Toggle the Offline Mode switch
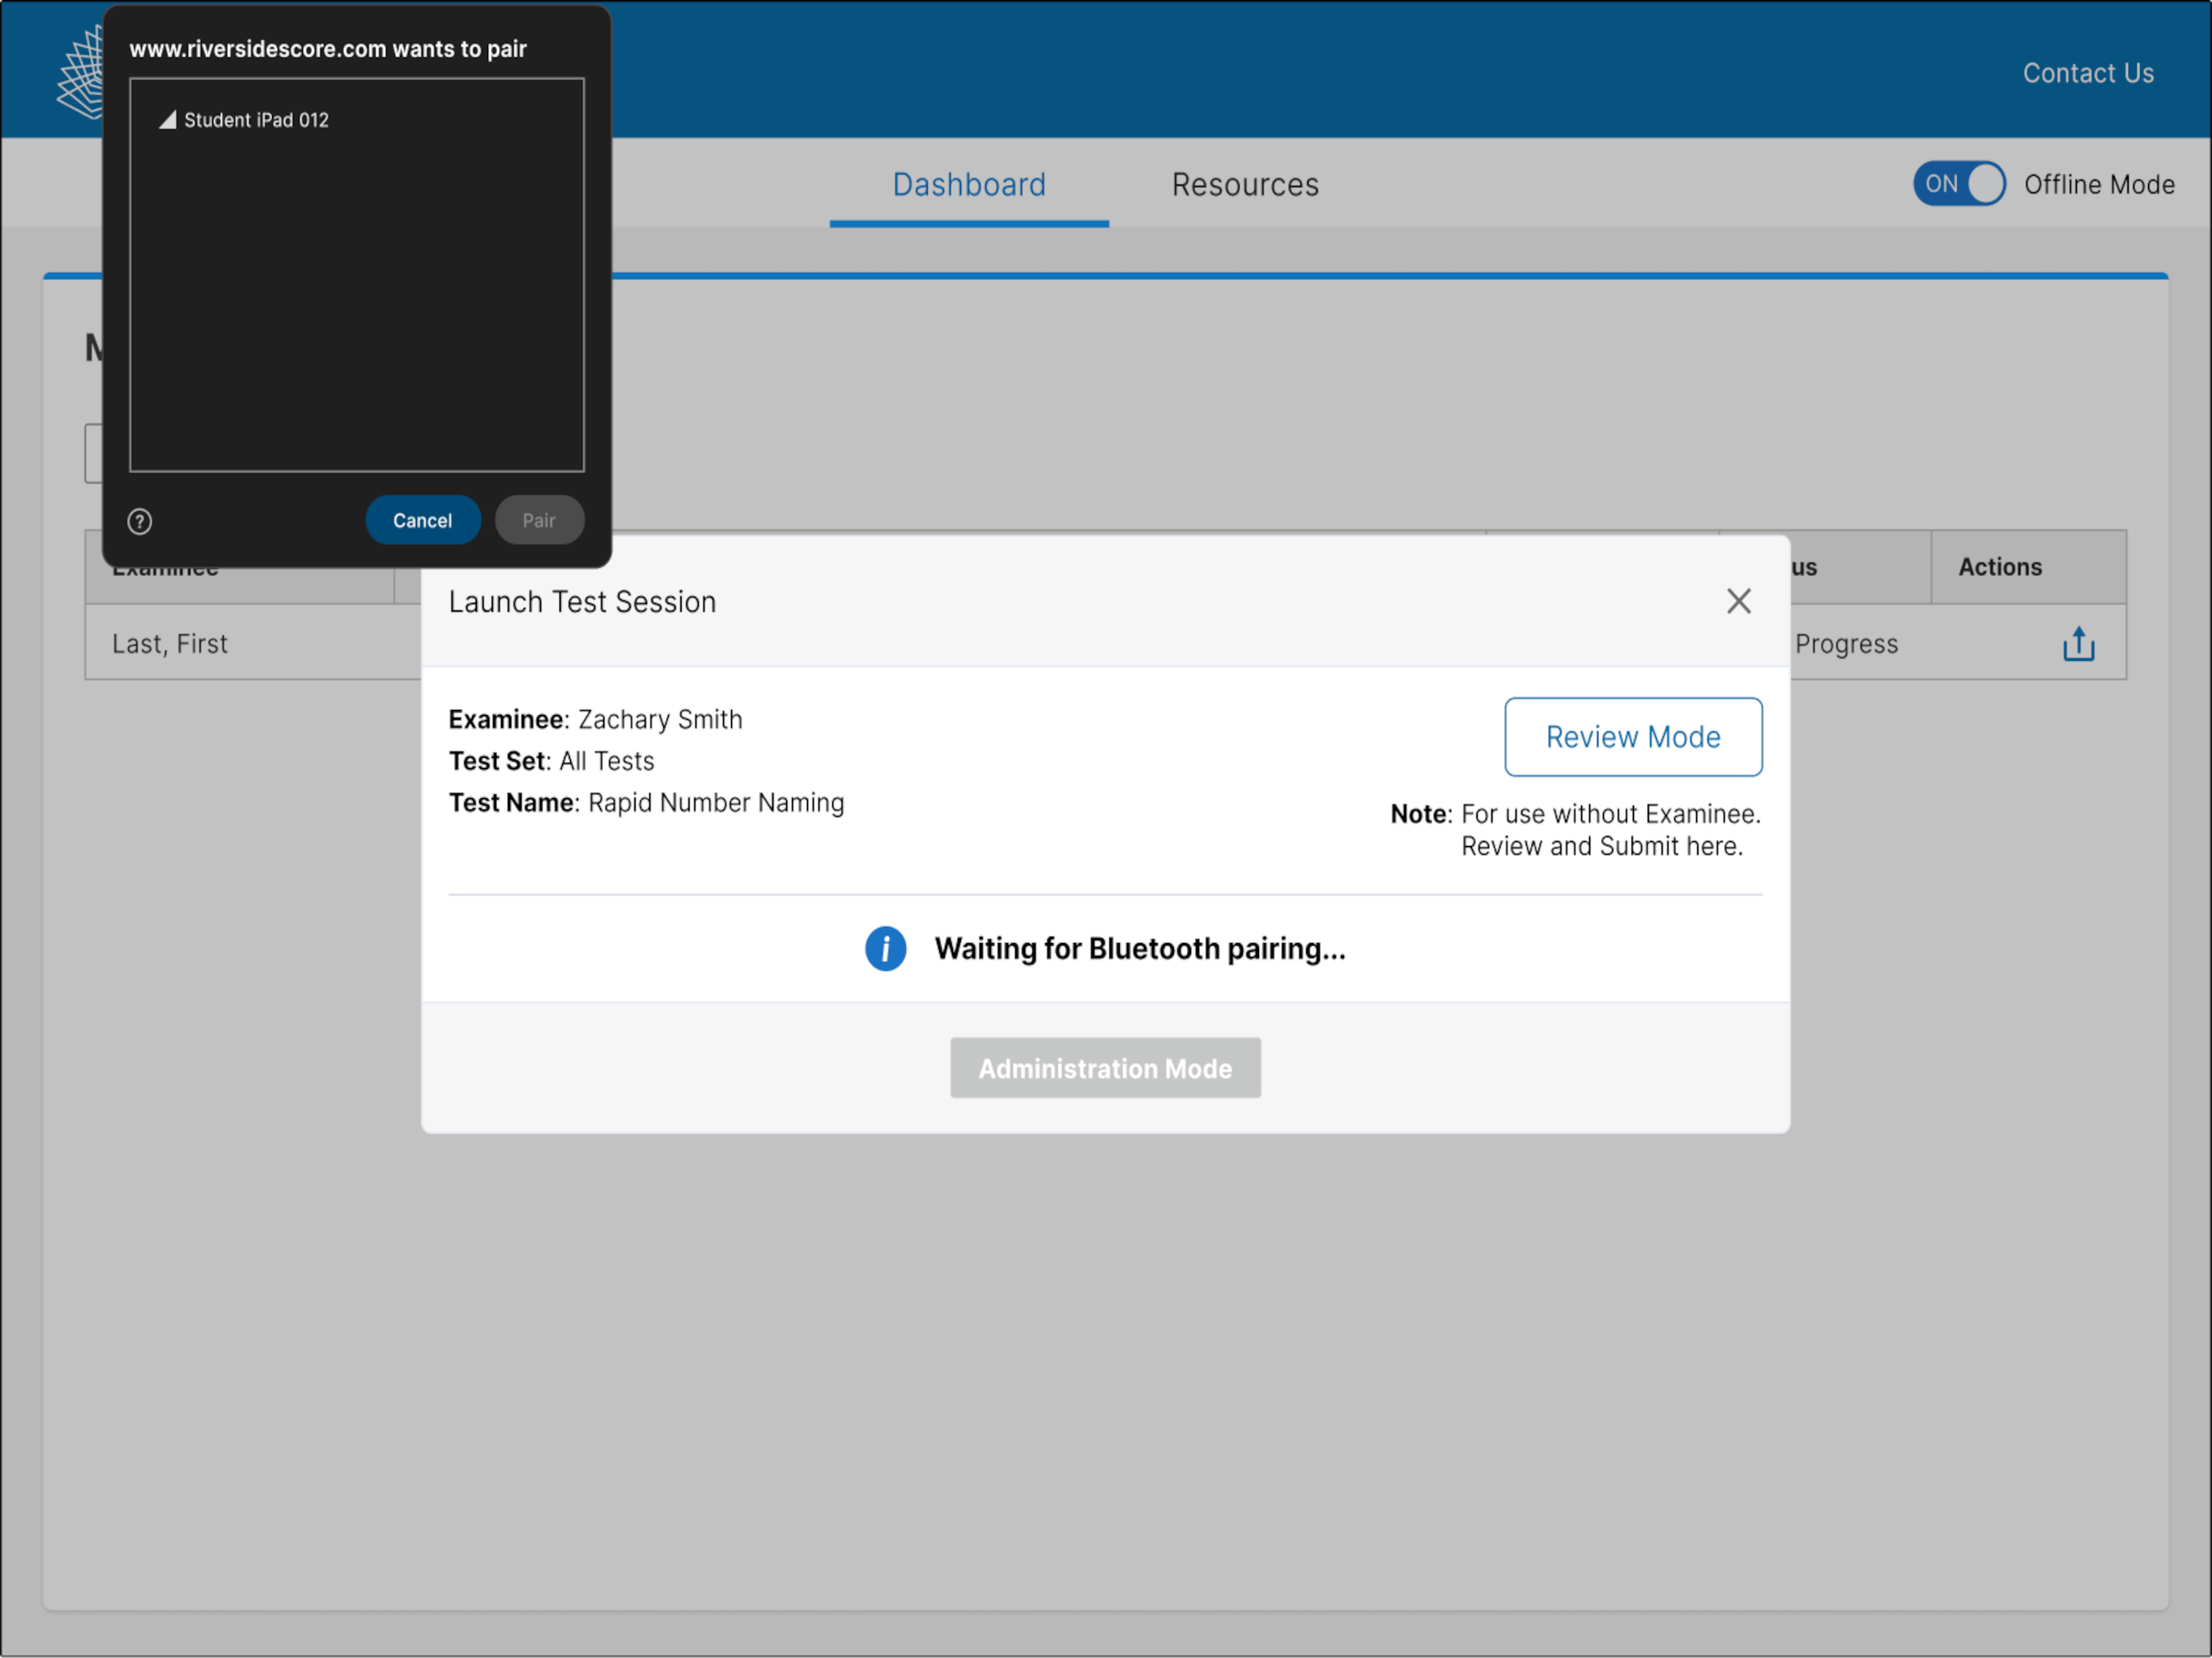The height and width of the screenshot is (1658, 2212). pyautogui.click(x=1959, y=184)
